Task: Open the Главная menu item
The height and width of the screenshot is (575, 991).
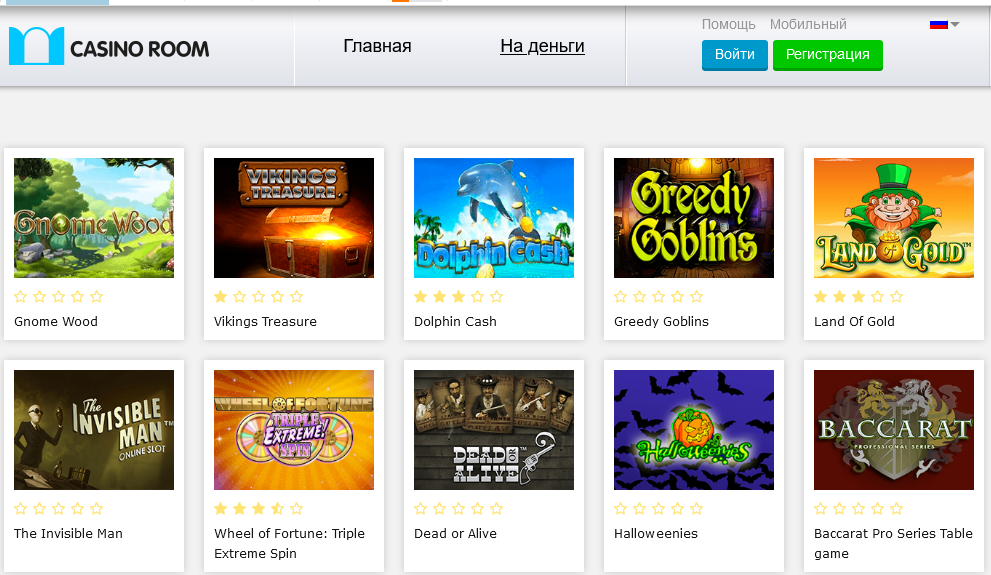Action: pyautogui.click(x=377, y=46)
